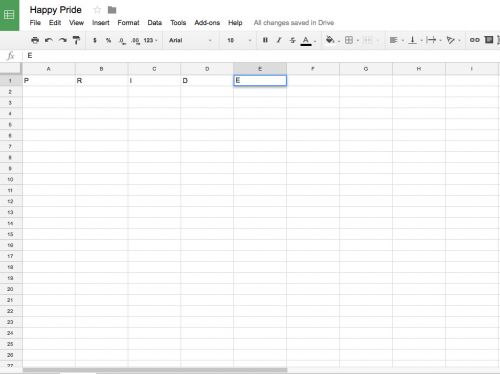This screenshot has height=374, width=500.
Task: Open the Add-ons menu
Action: click(207, 23)
